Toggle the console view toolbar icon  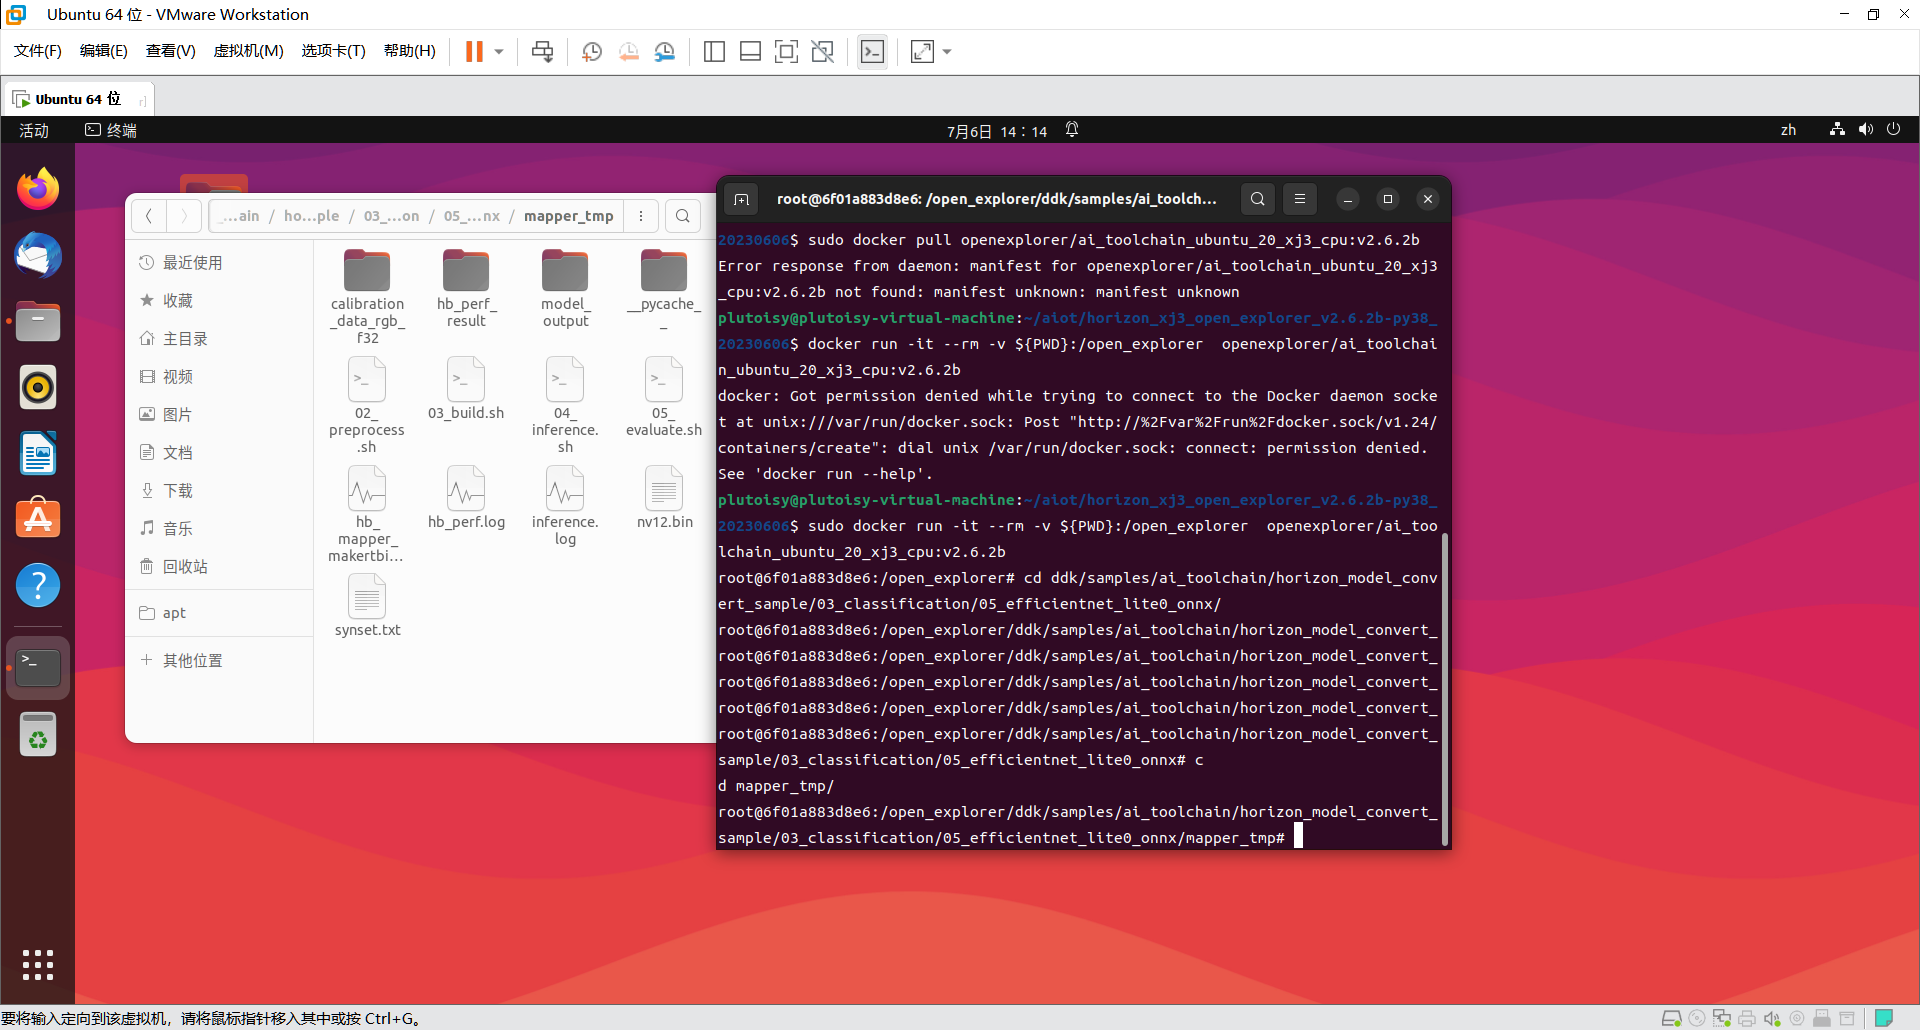click(872, 51)
